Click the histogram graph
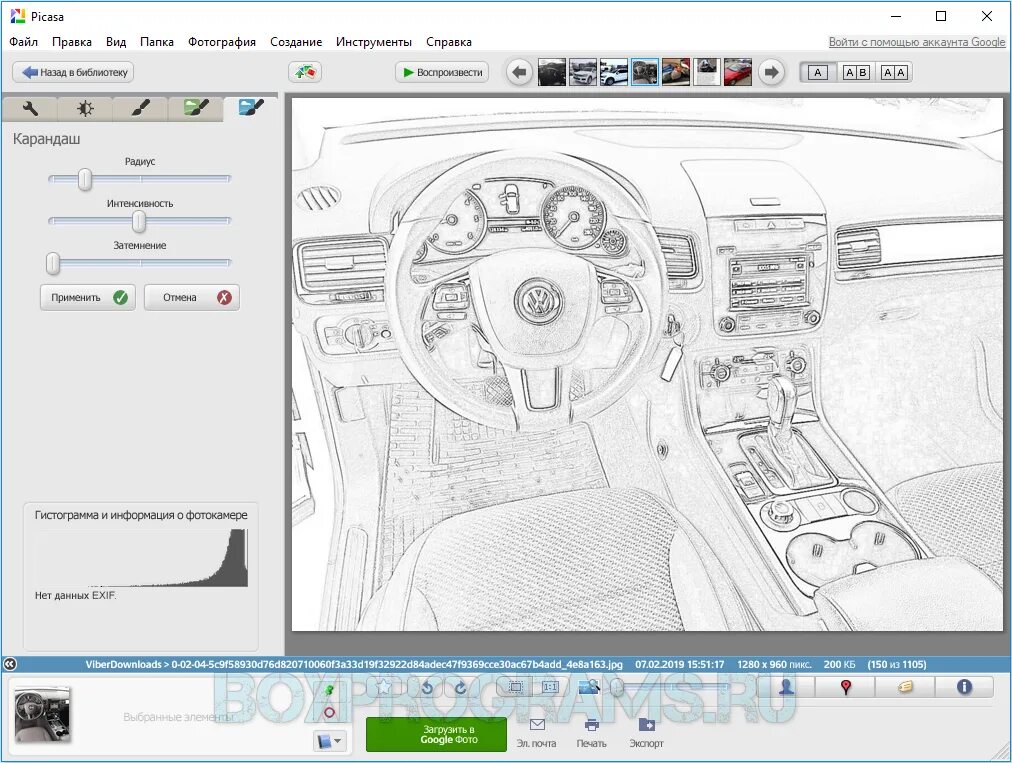 pyautogui.click(x=141, y=557)
